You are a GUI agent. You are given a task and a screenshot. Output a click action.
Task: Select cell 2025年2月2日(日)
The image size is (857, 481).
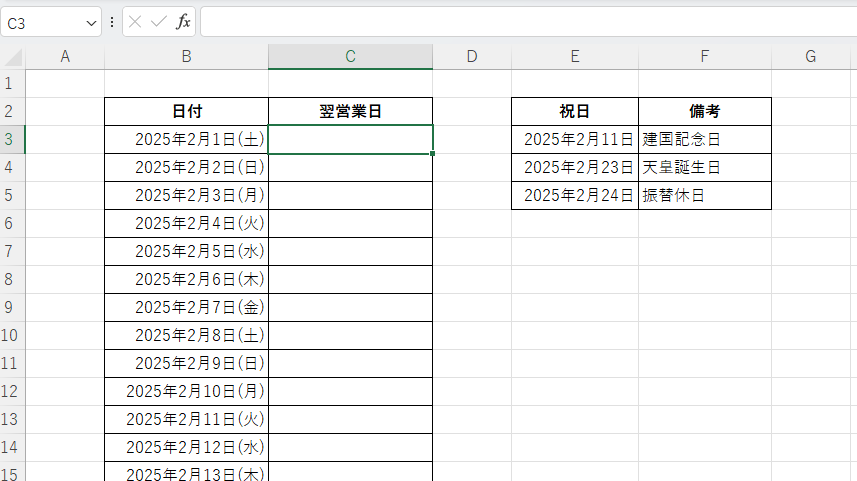(186, 167)
